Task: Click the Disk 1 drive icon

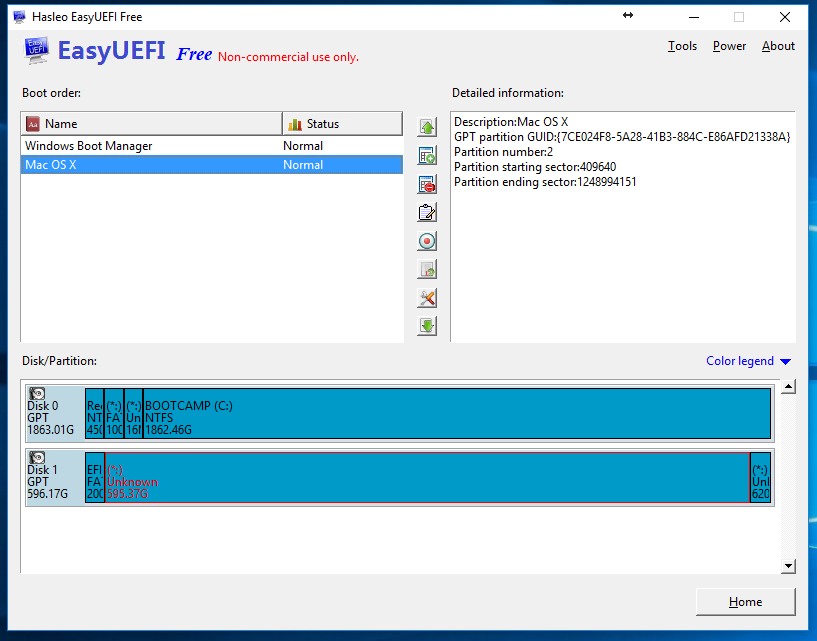Action: (x=37, y=458)
